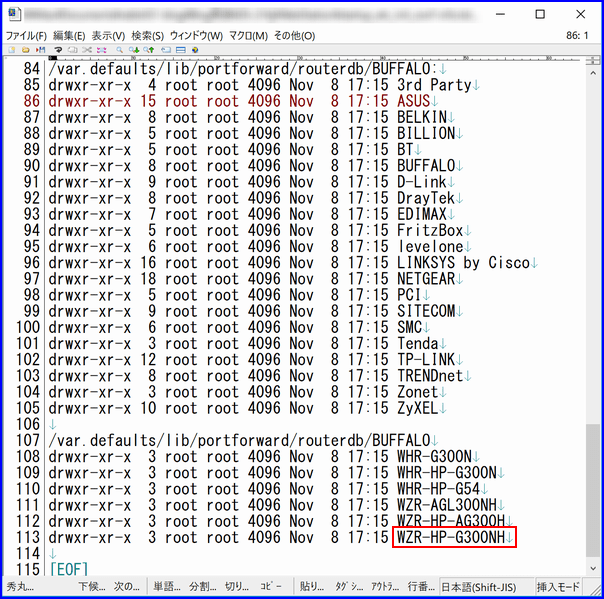Open the ウィンドウ(W) menu

point(196,36)
